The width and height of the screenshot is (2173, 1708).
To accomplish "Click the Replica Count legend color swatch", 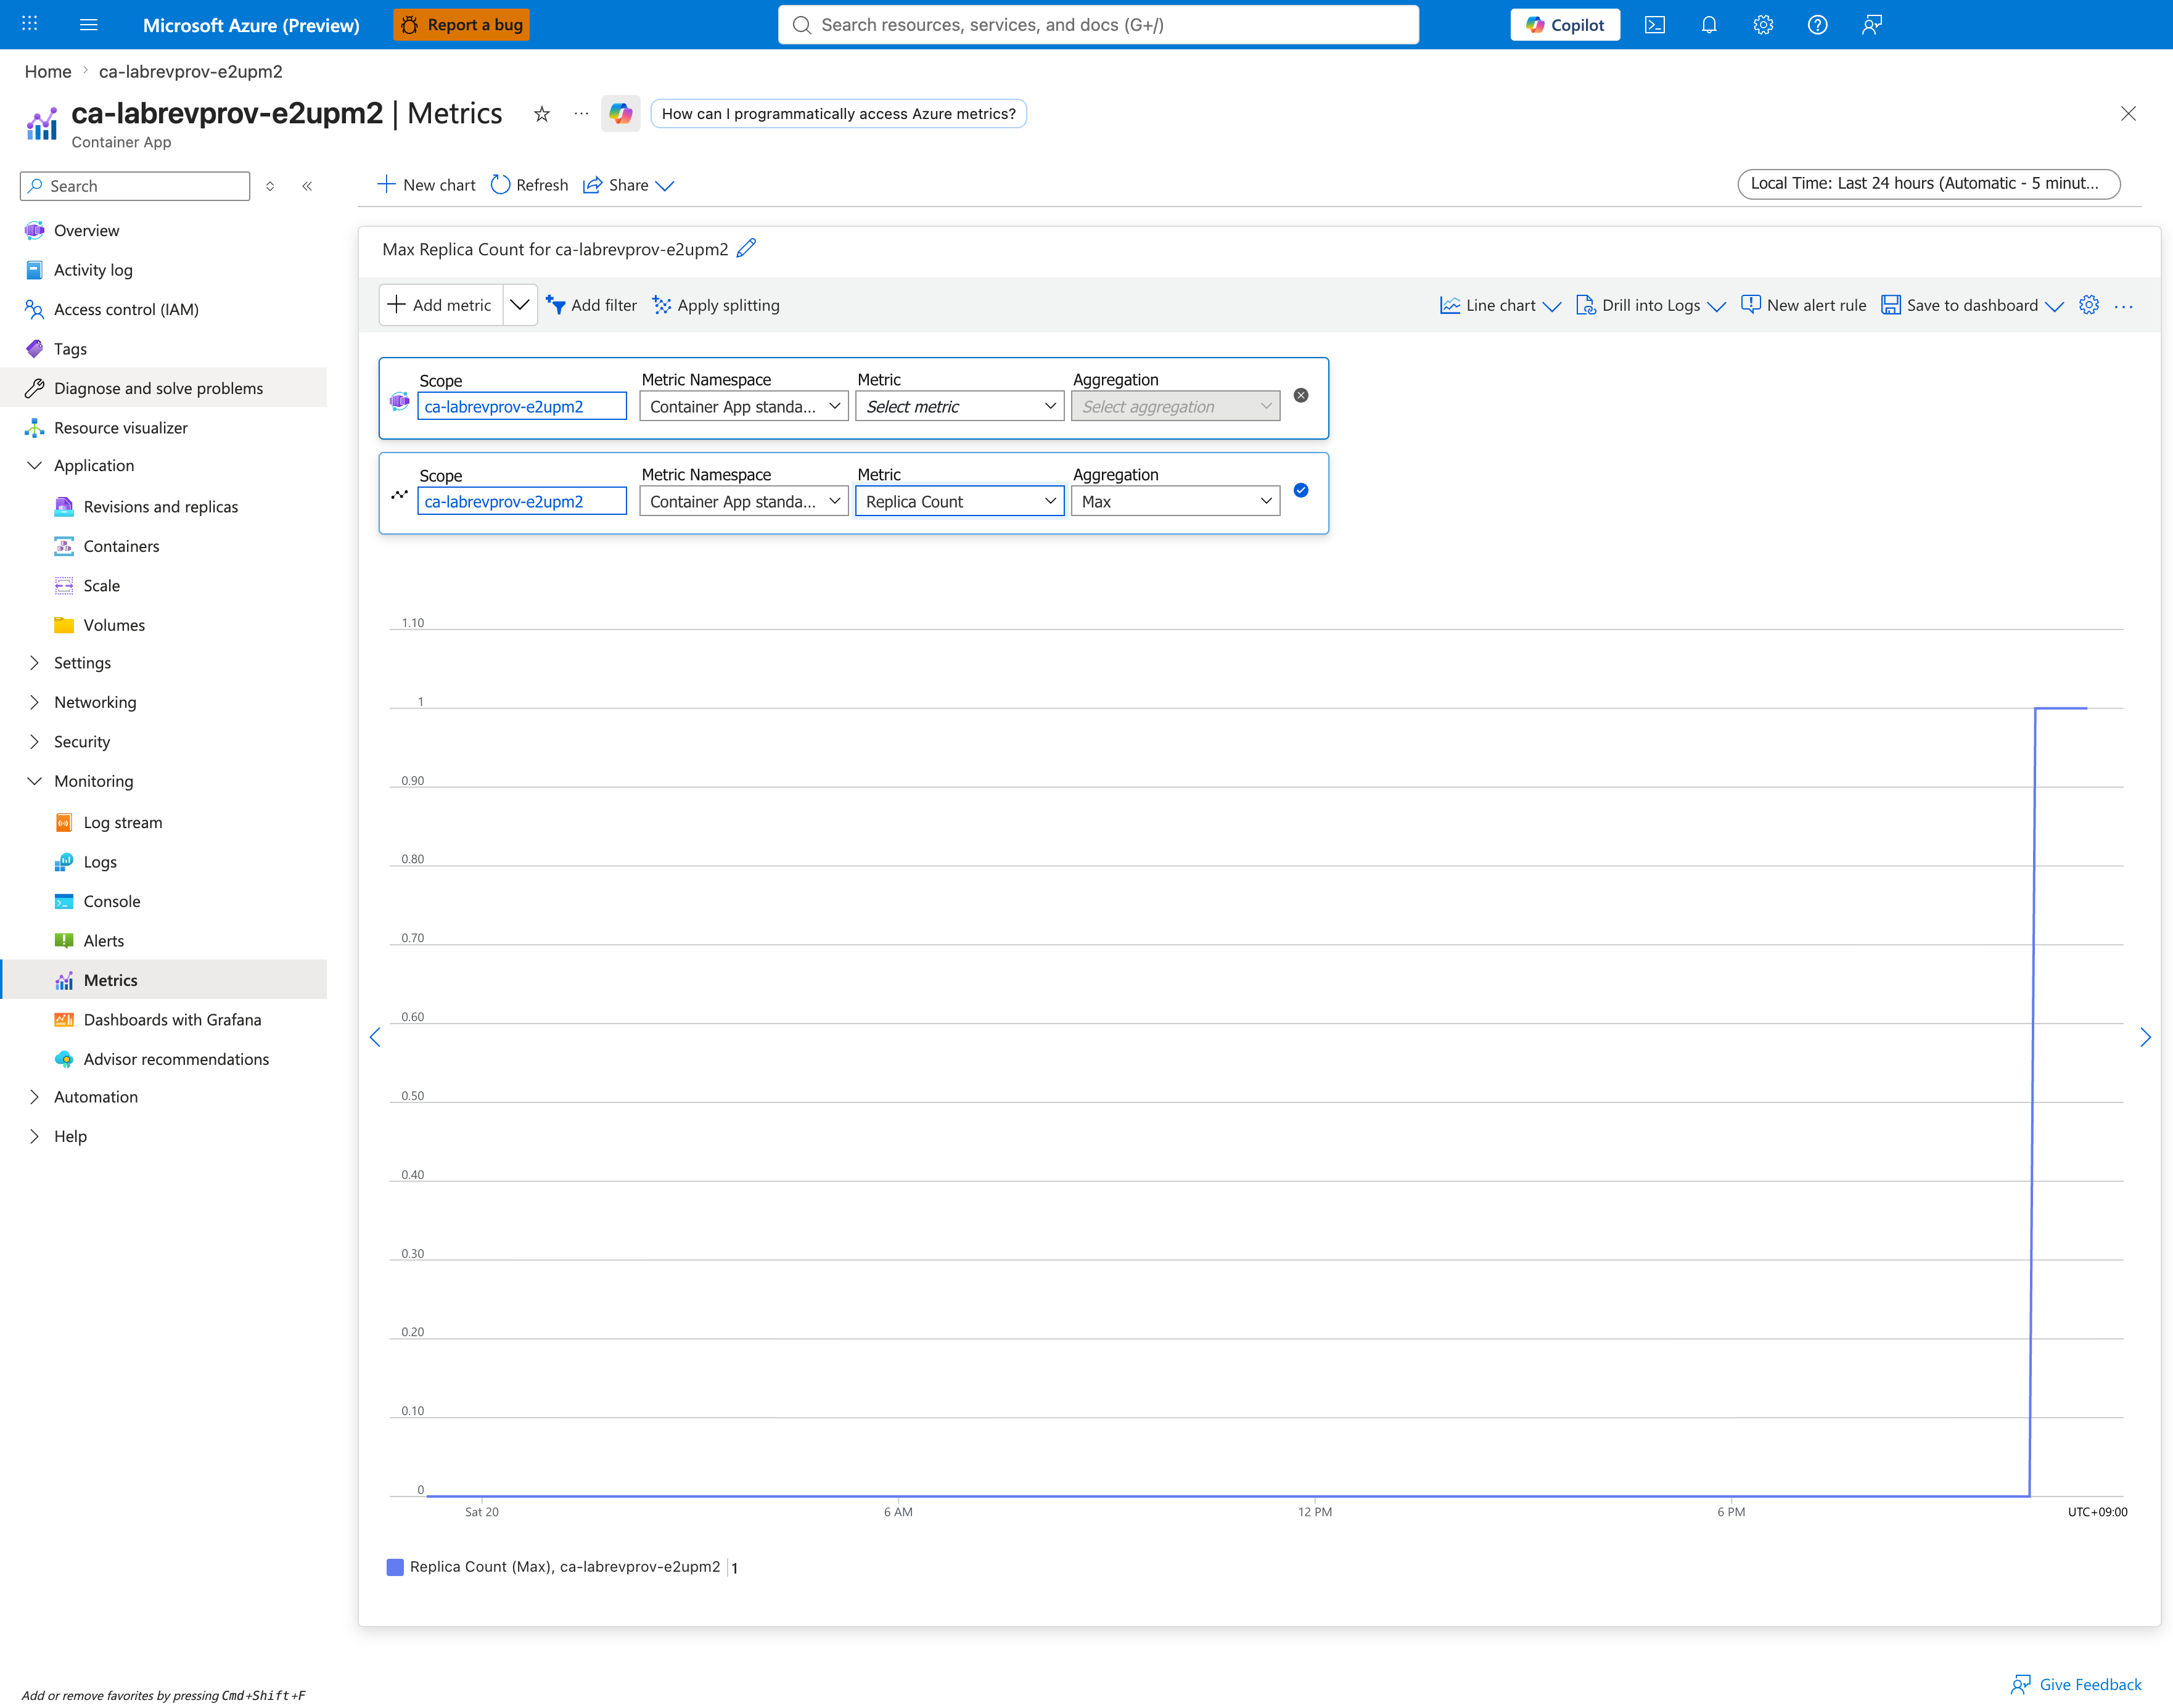I will pyautogui.click(x=395, y=1567).
